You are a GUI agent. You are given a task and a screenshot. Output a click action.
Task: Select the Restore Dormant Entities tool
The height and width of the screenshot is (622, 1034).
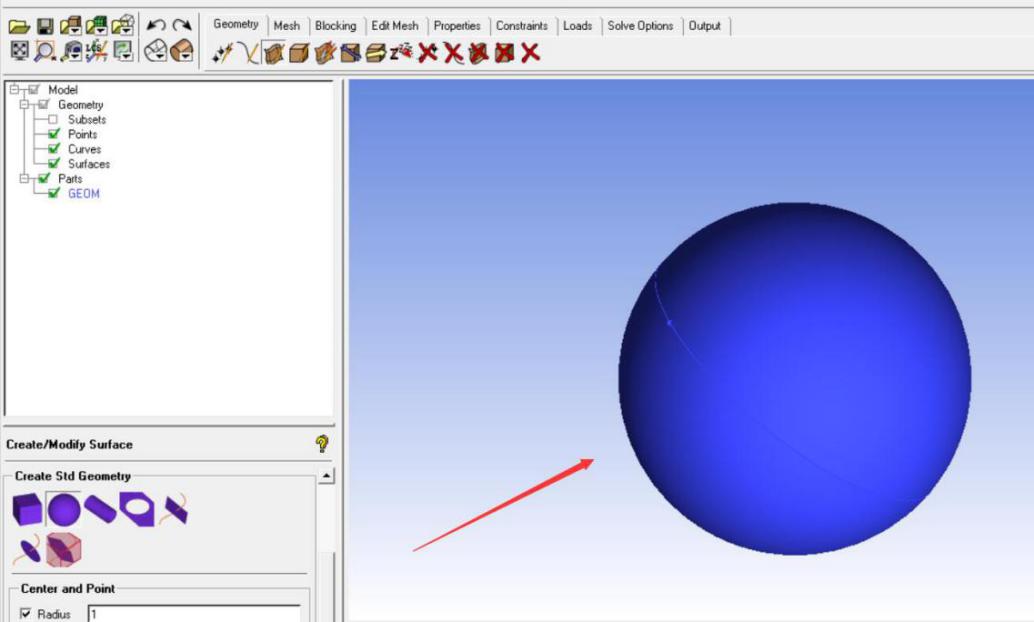click(401, 52)
